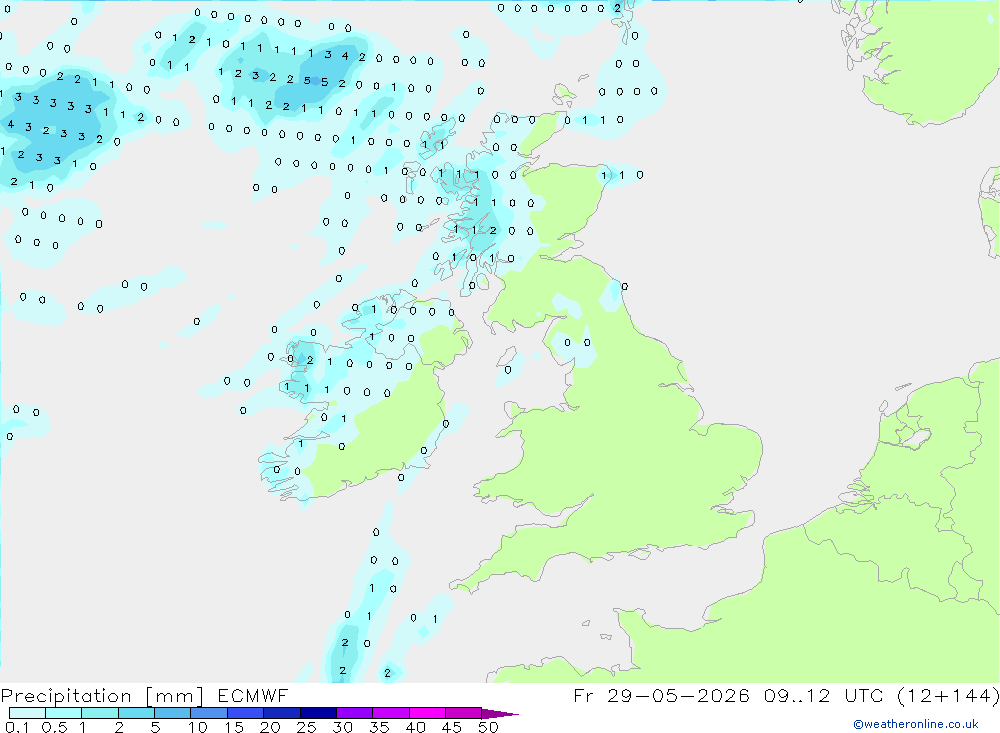The width and height of the screenshot is (1000, 733).
Task: Pick the 45–50 mm legend swatch
Action: [x=463, y=713]
